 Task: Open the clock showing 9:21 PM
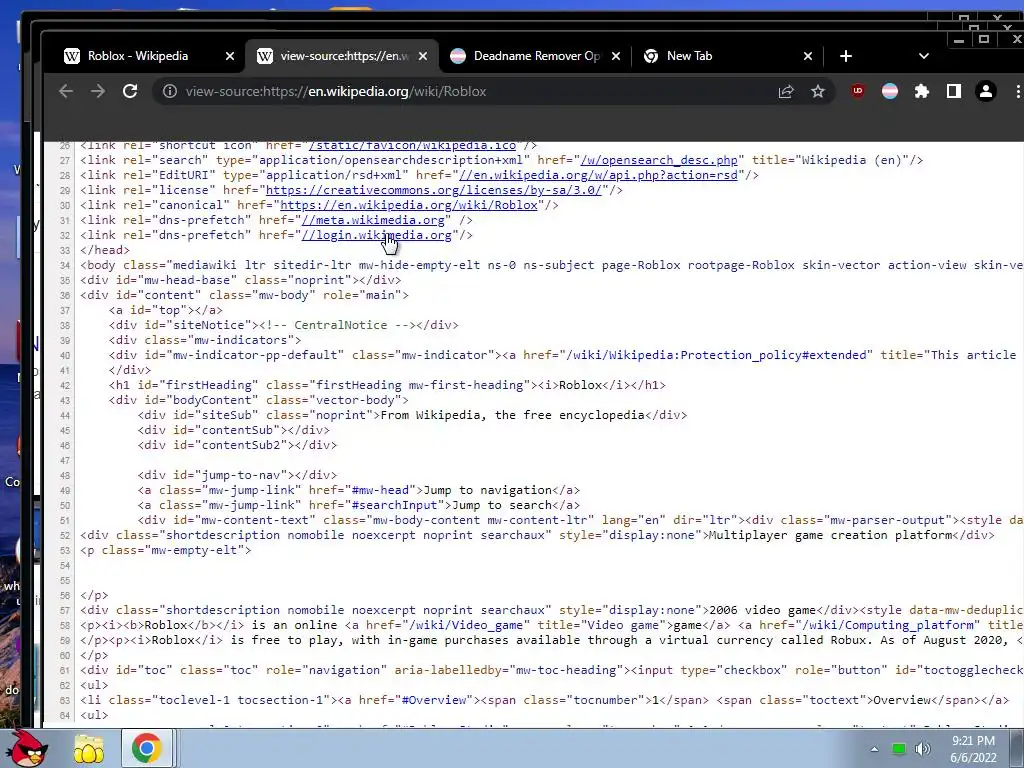pos(973,749)
